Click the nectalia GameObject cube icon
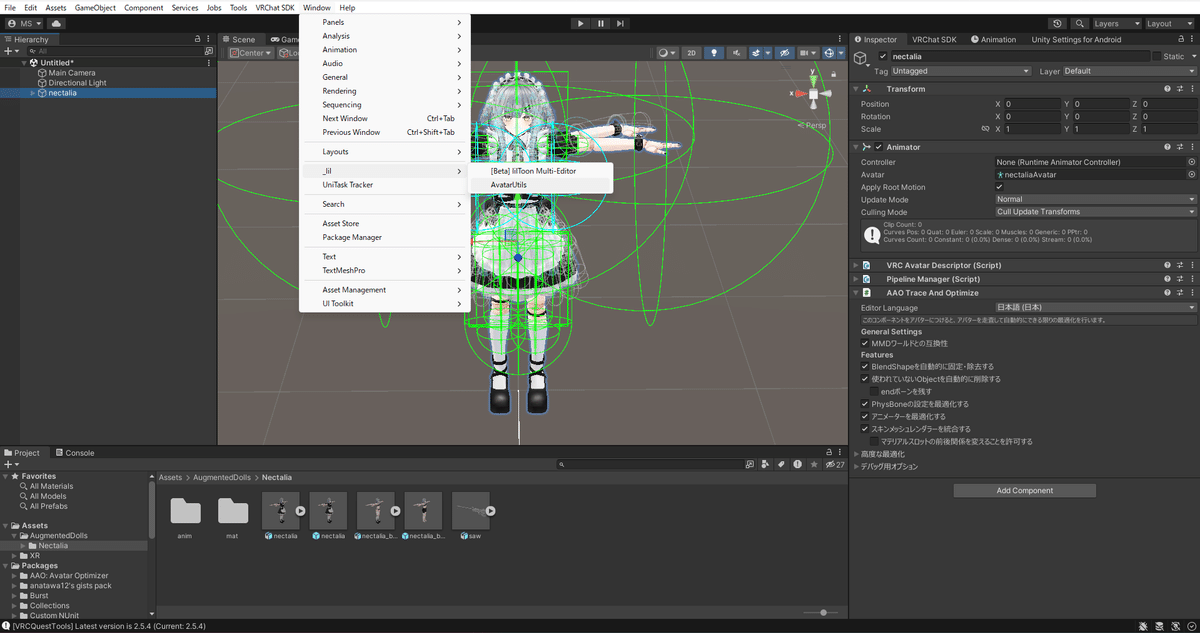 click(862, 59)
